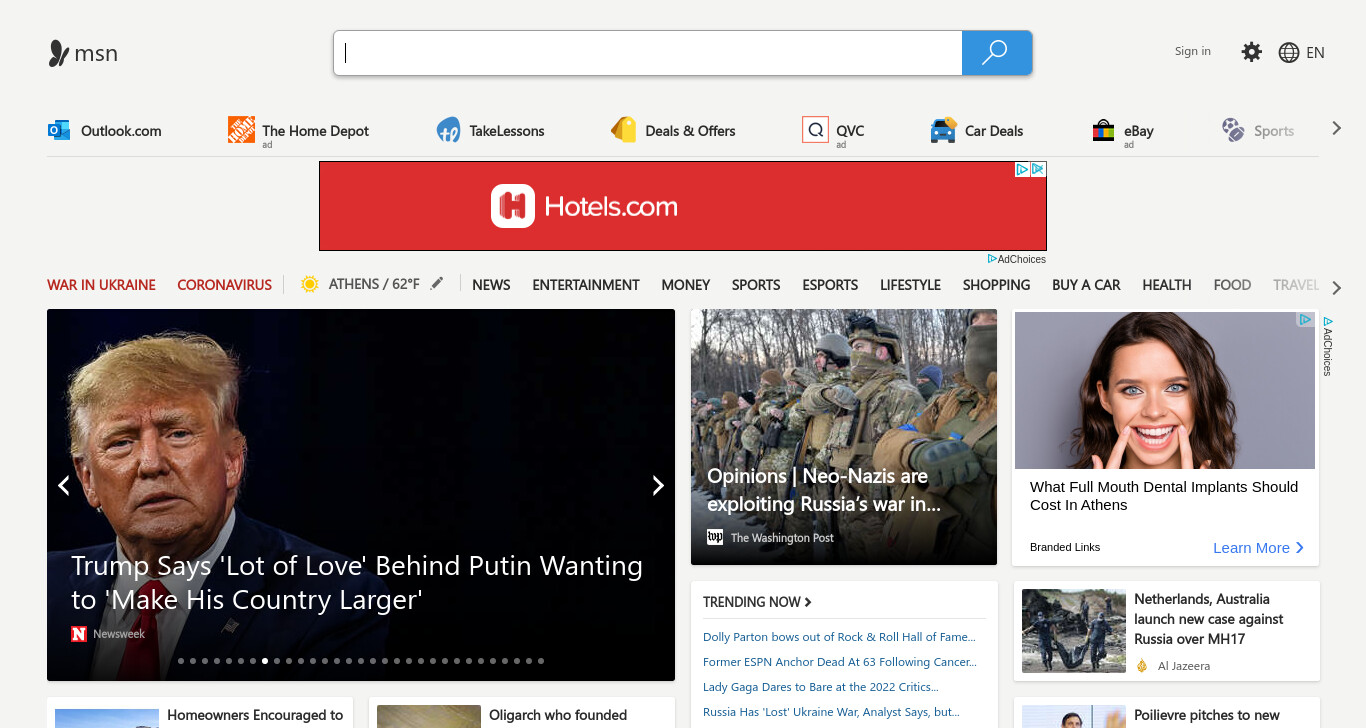
Task: Click the Newsweek source logo
Action: click(79, 634)
